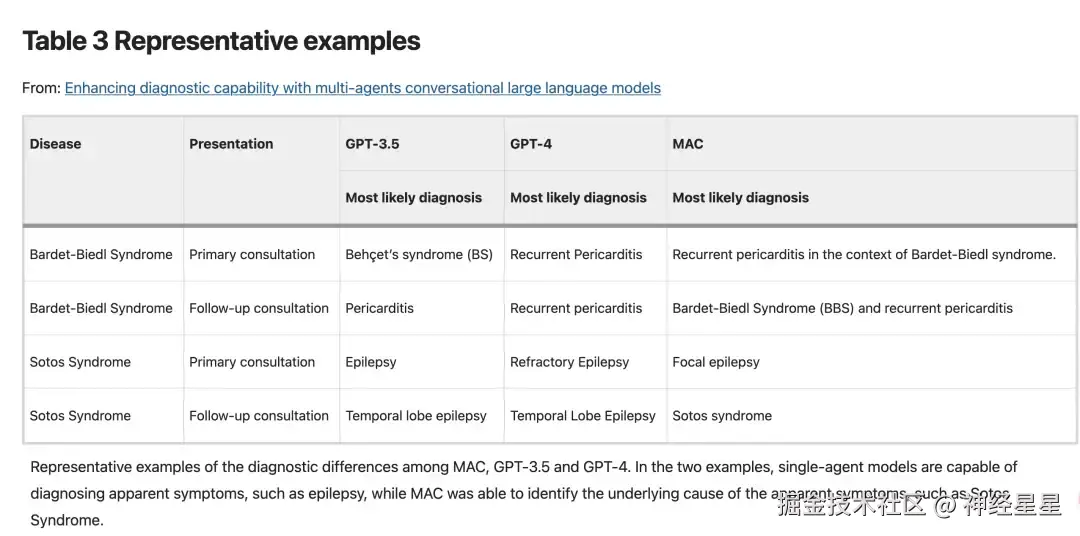Click the Focal epilepsy cell
This screenshot has width=1080, height=536.
(716, 362)
